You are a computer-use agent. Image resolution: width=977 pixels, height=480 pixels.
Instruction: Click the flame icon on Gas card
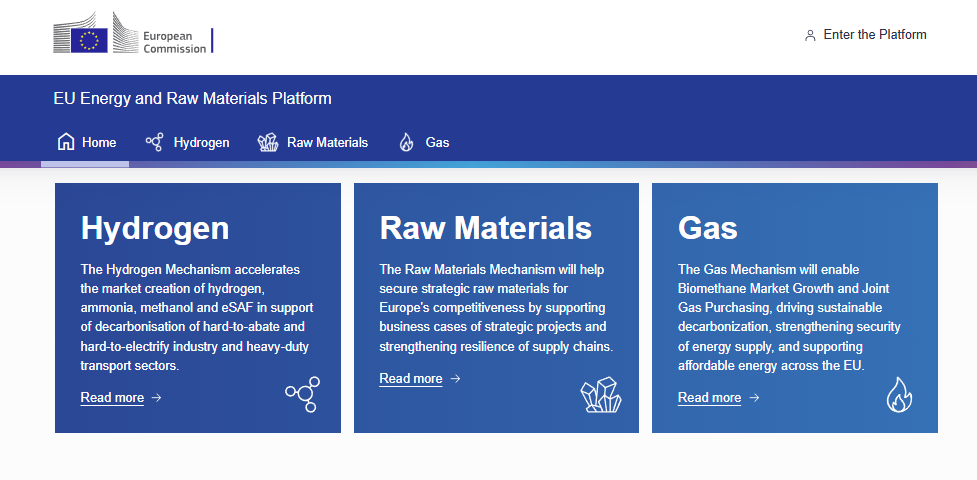(x=899, y=395)
